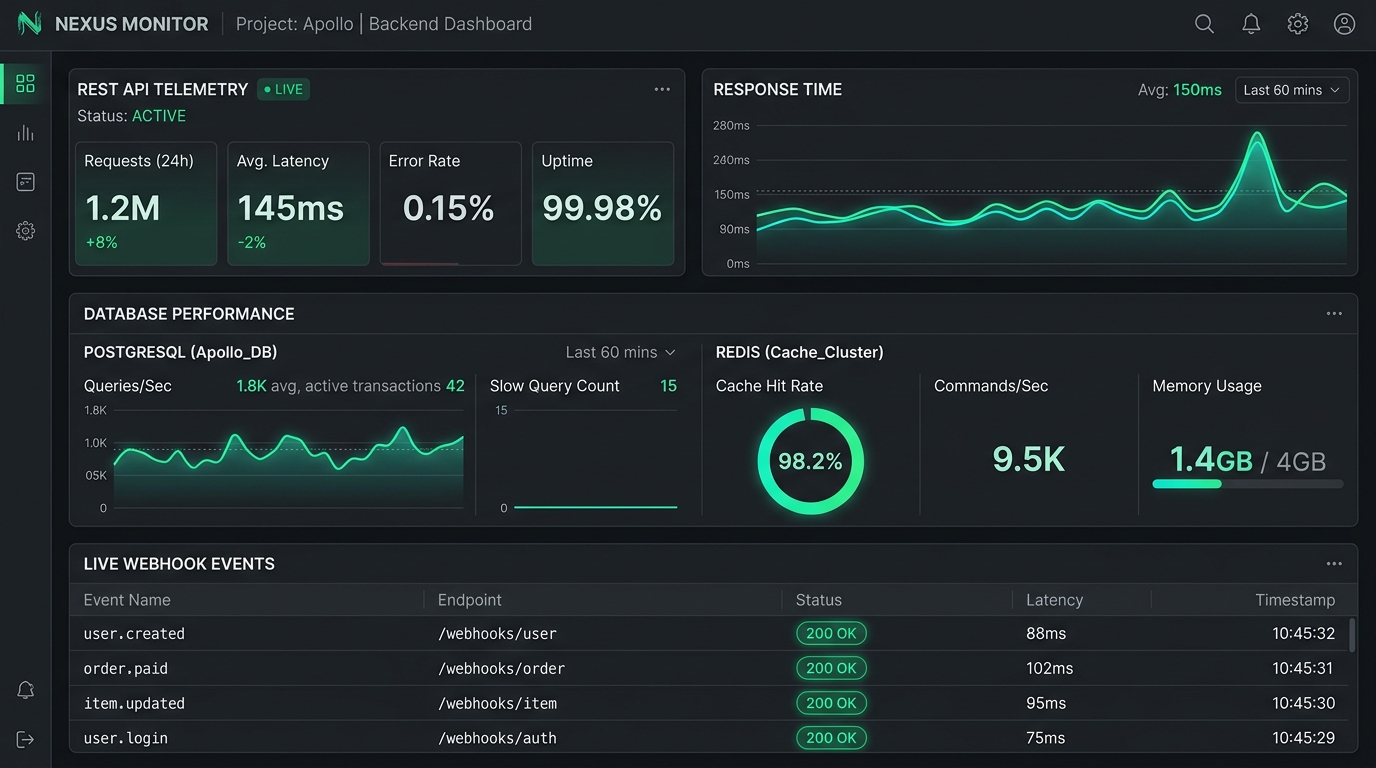
Task: Click the POSTGRESQL (Apollo_DB) heading
Action: click(180, 352)
